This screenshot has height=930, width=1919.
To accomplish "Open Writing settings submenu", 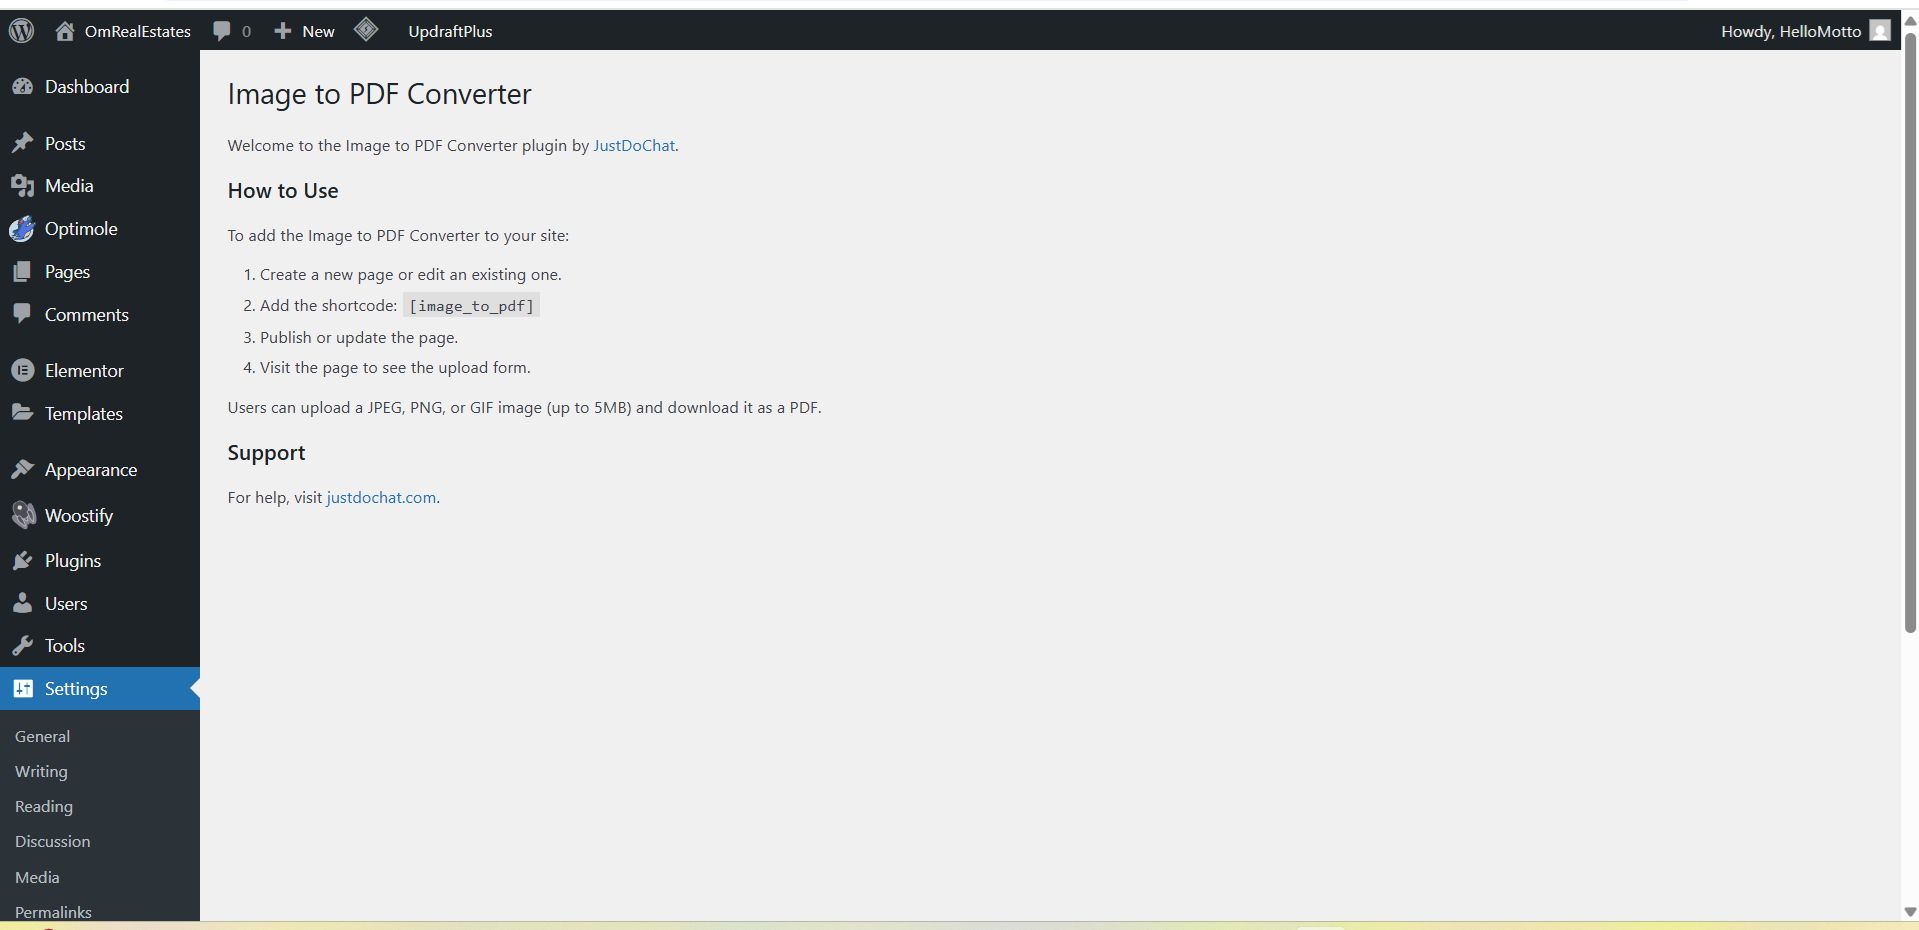I will [41, 772].
